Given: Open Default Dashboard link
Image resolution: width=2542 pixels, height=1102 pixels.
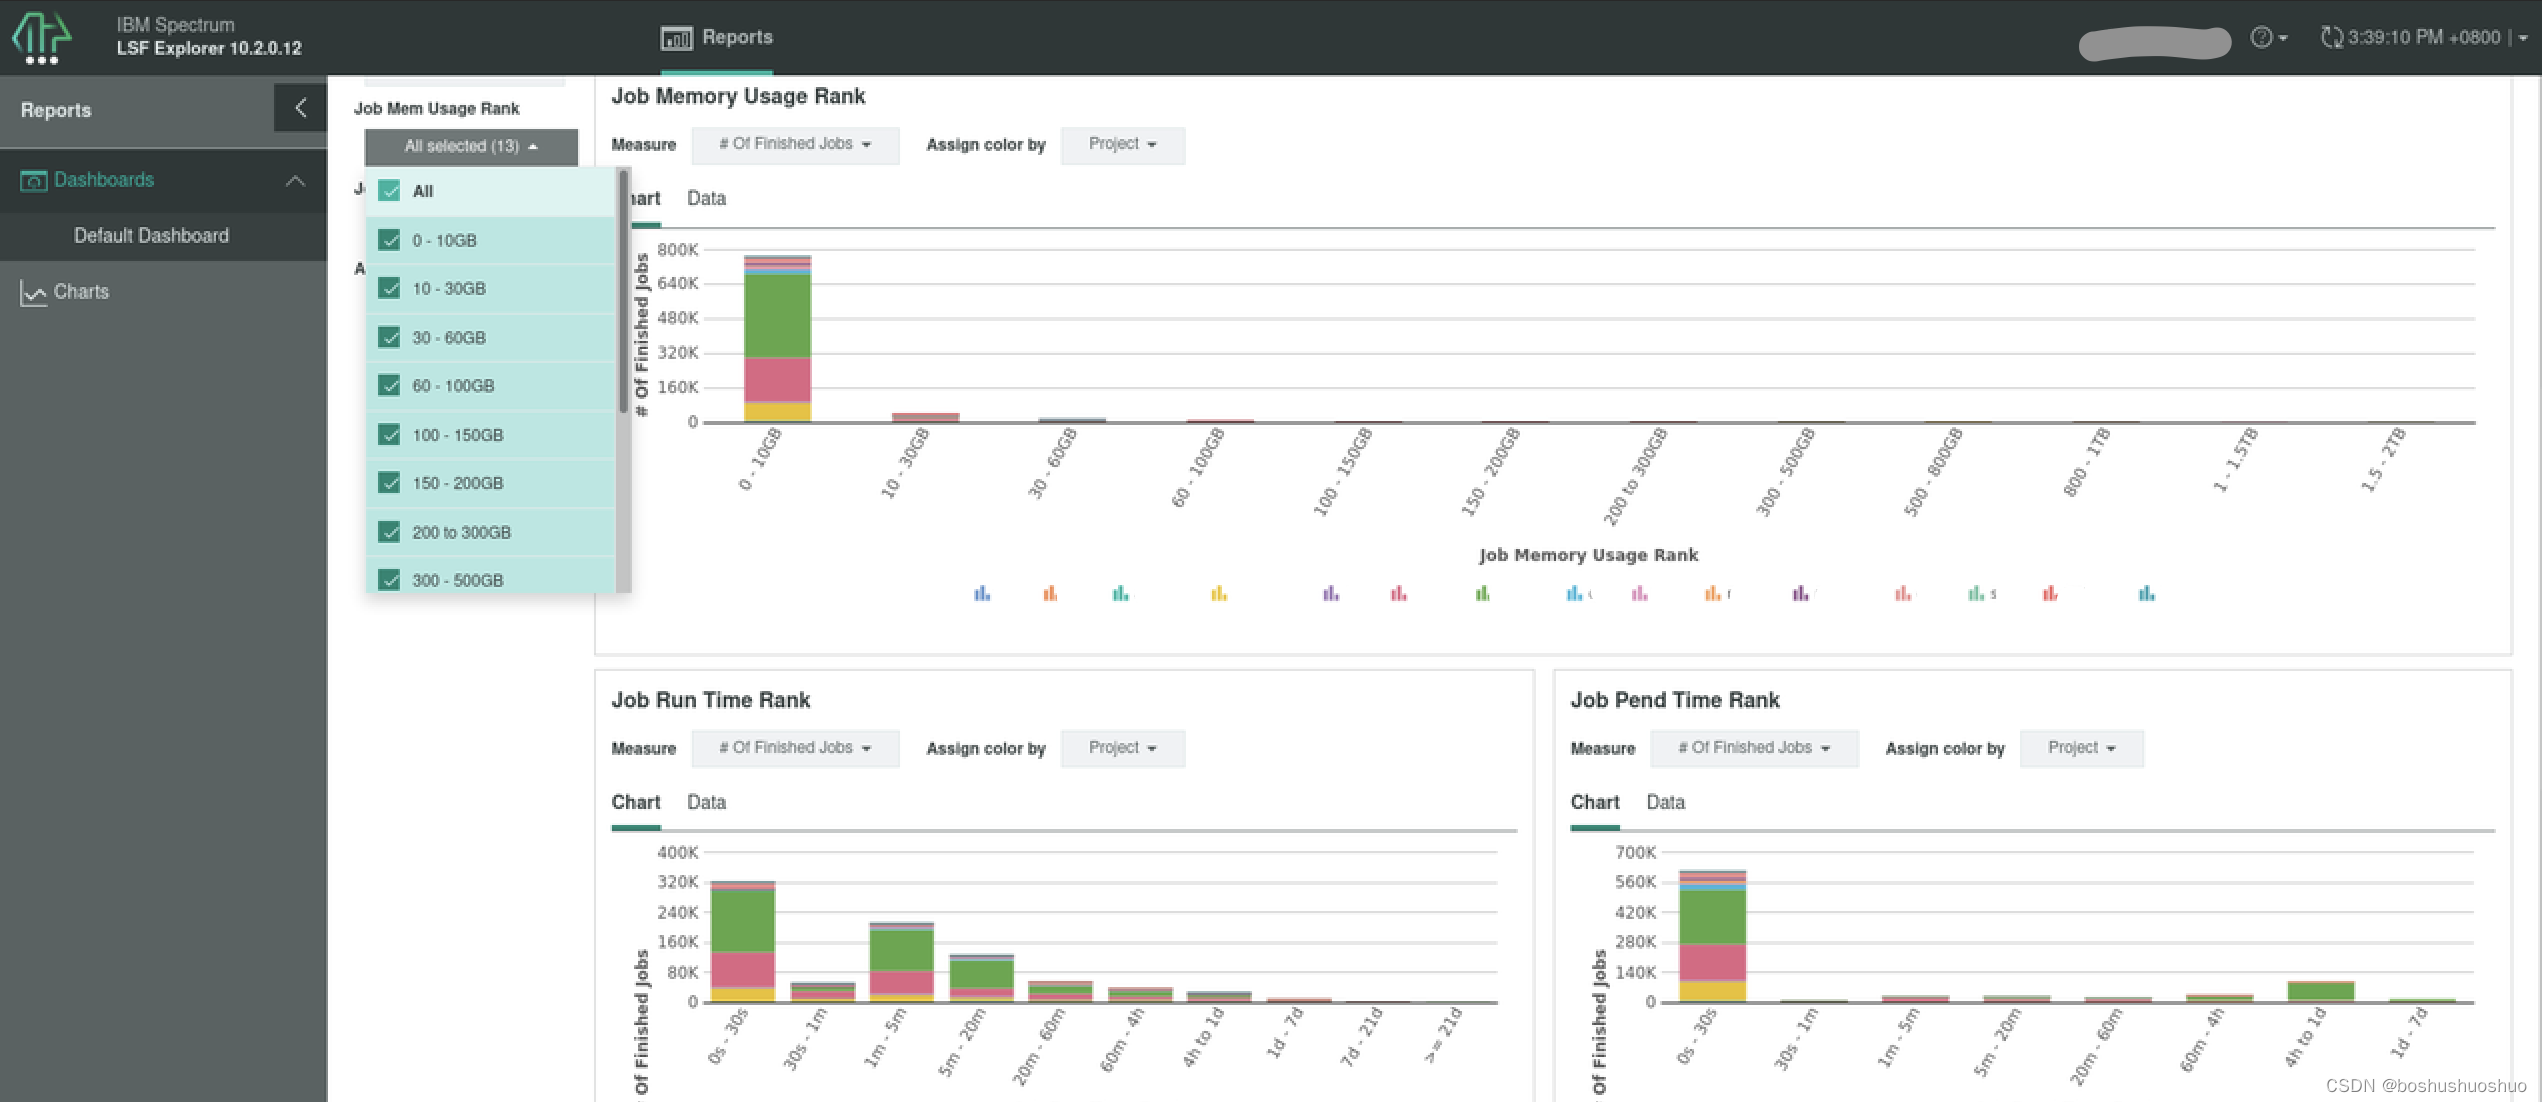Looking at the screenshot, I should click(x=151, y=236).
